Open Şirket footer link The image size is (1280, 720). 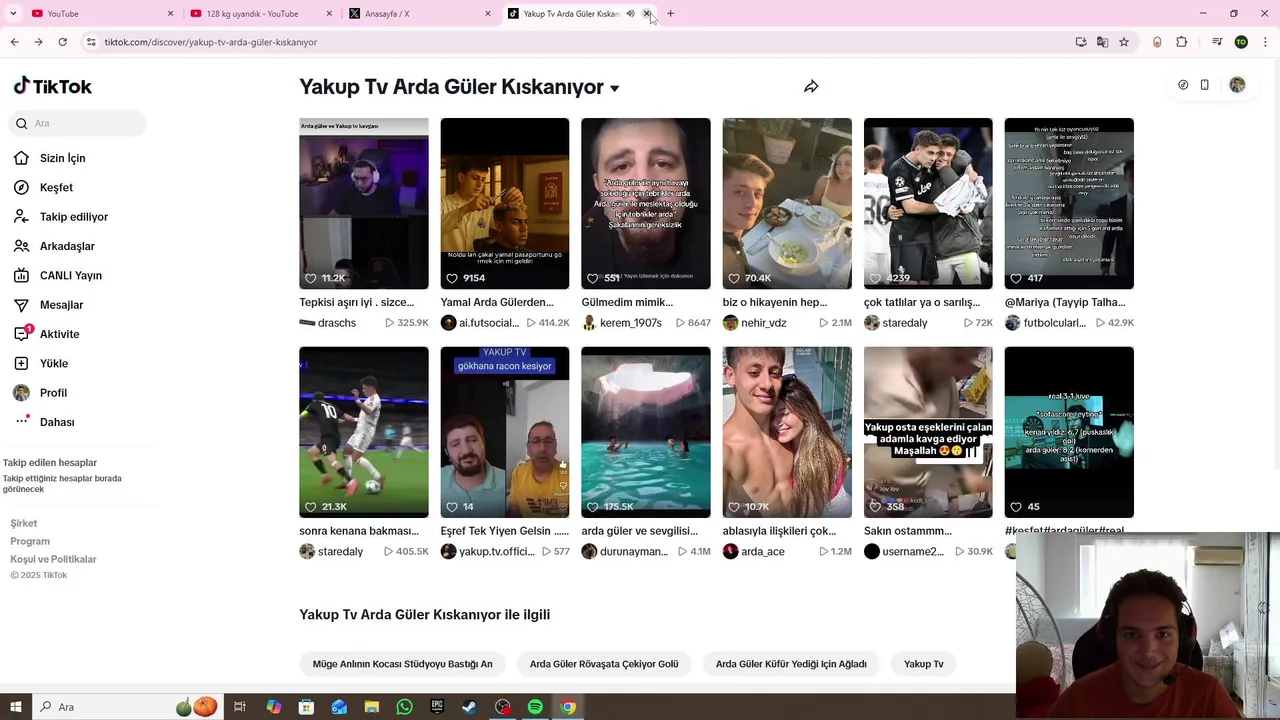(x=24, y=523)
